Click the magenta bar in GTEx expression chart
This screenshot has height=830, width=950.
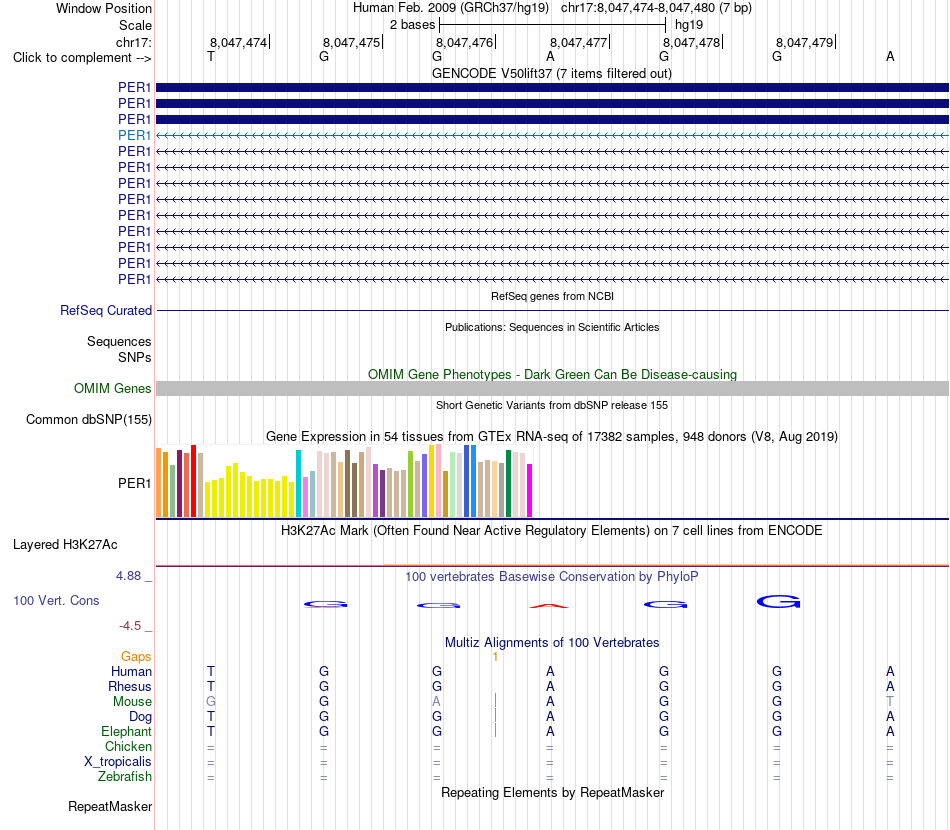click(x=529, y=490)
